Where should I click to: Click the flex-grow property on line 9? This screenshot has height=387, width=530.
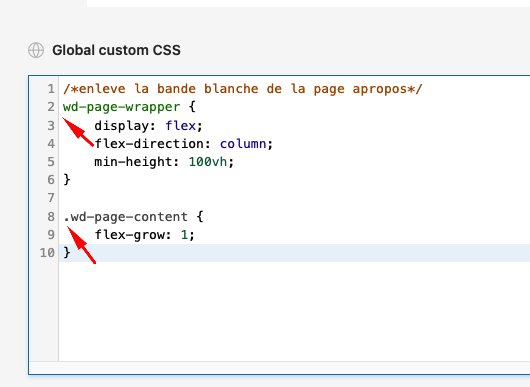[129, 235]
